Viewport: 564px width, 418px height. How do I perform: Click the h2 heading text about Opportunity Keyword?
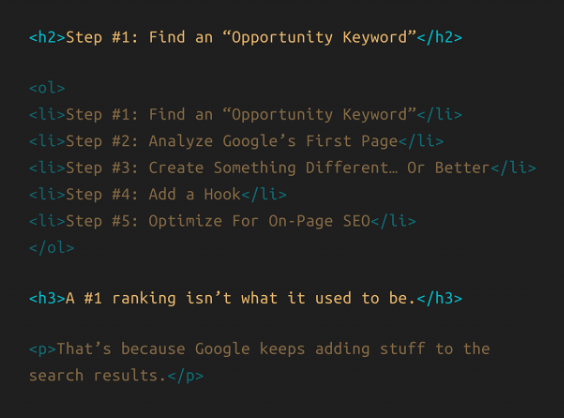[x=241, y=38]
